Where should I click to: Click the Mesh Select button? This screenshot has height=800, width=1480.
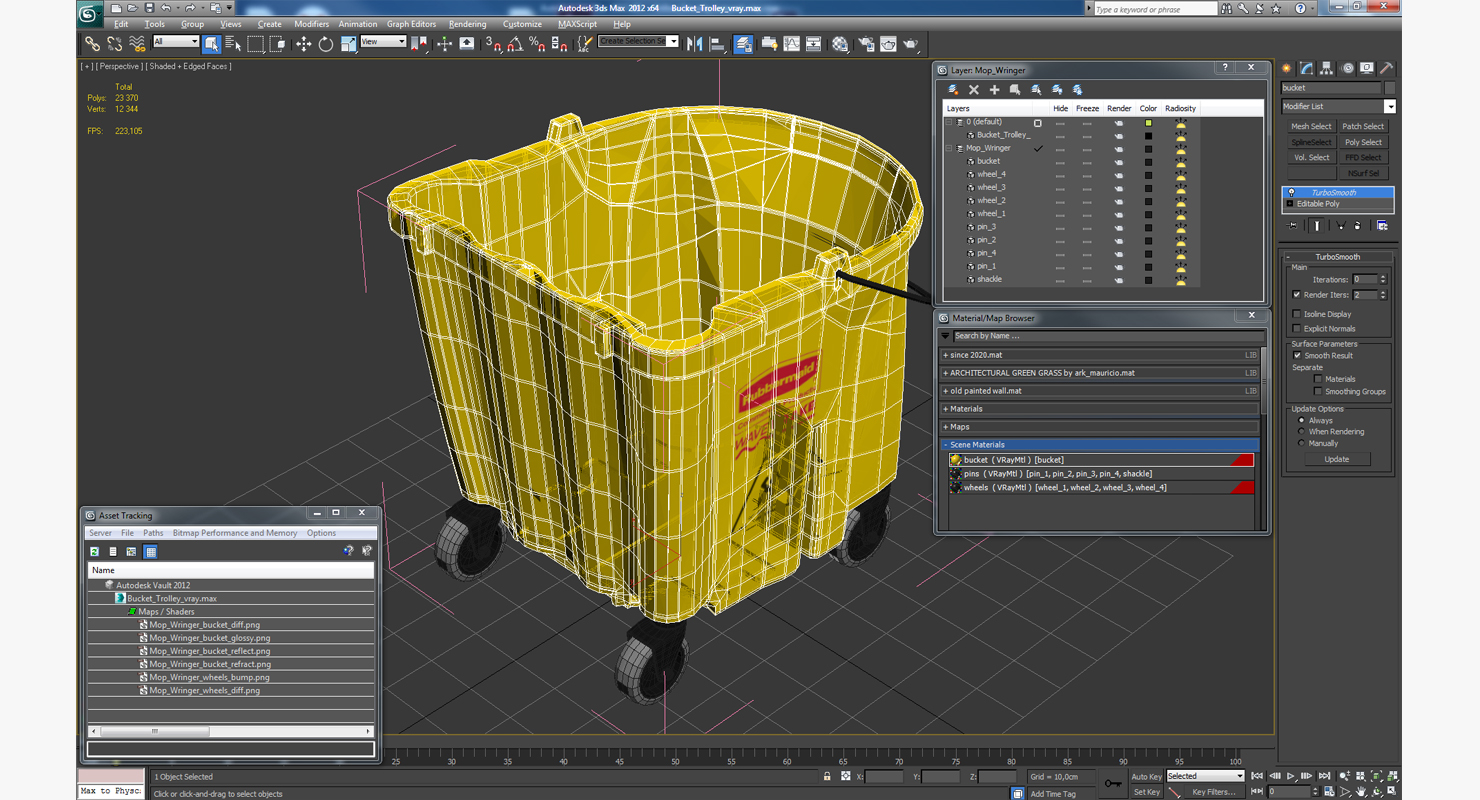(1311, 127)
